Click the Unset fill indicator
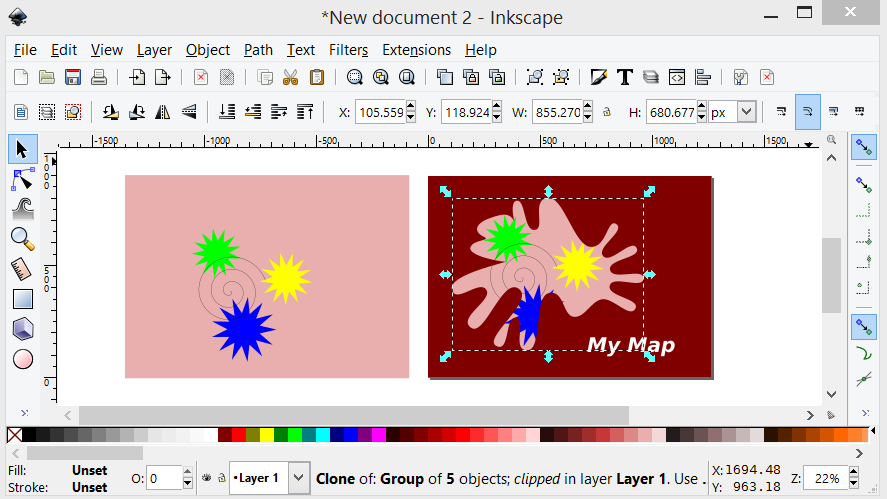 (x=90, y=470)
